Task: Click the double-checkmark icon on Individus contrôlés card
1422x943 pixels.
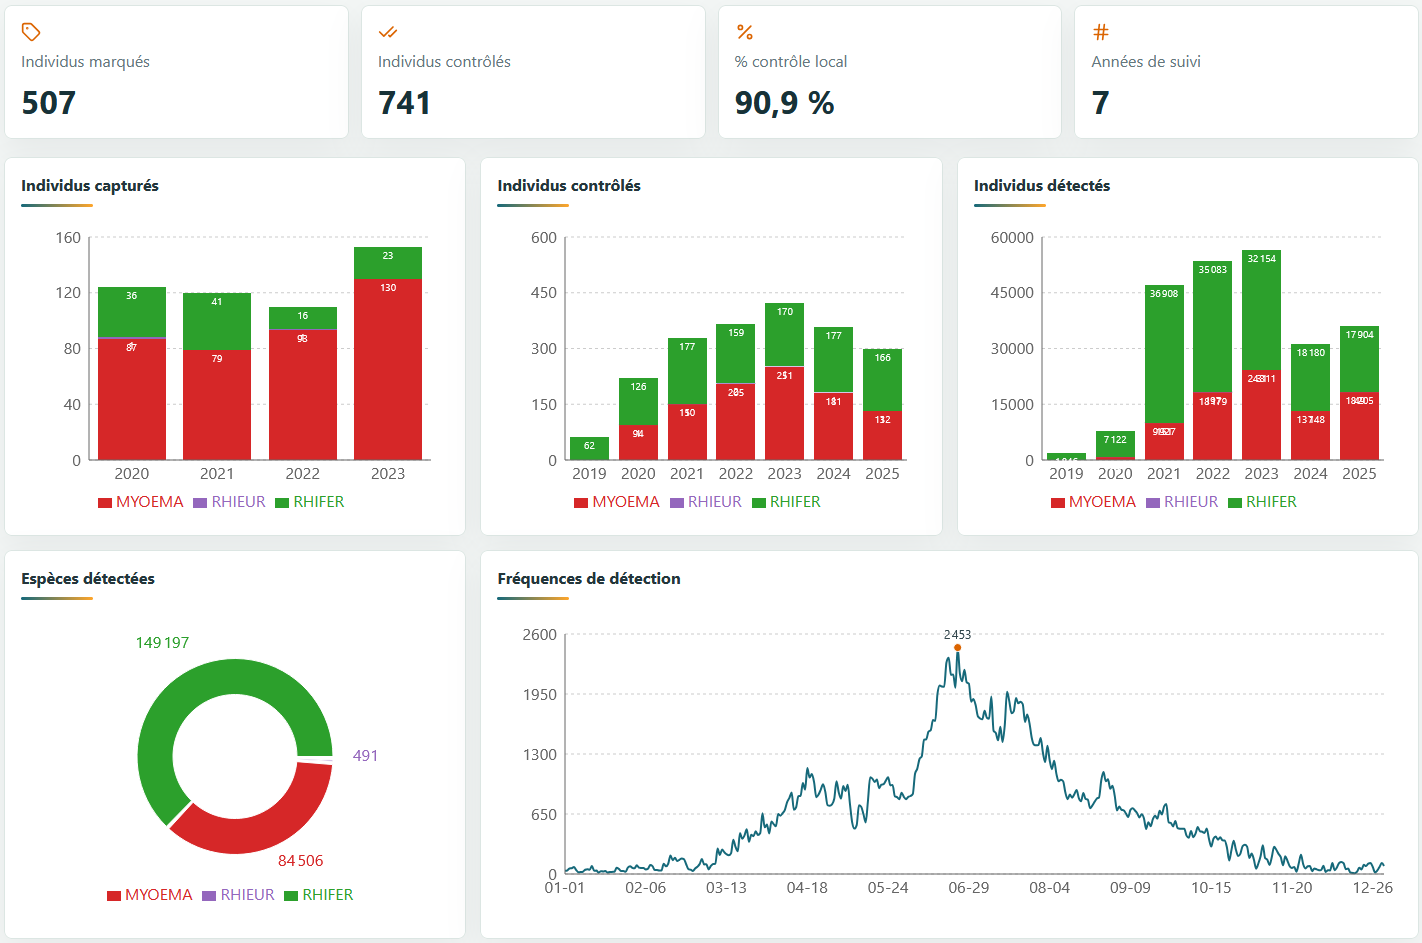Action: coord(388,32)
